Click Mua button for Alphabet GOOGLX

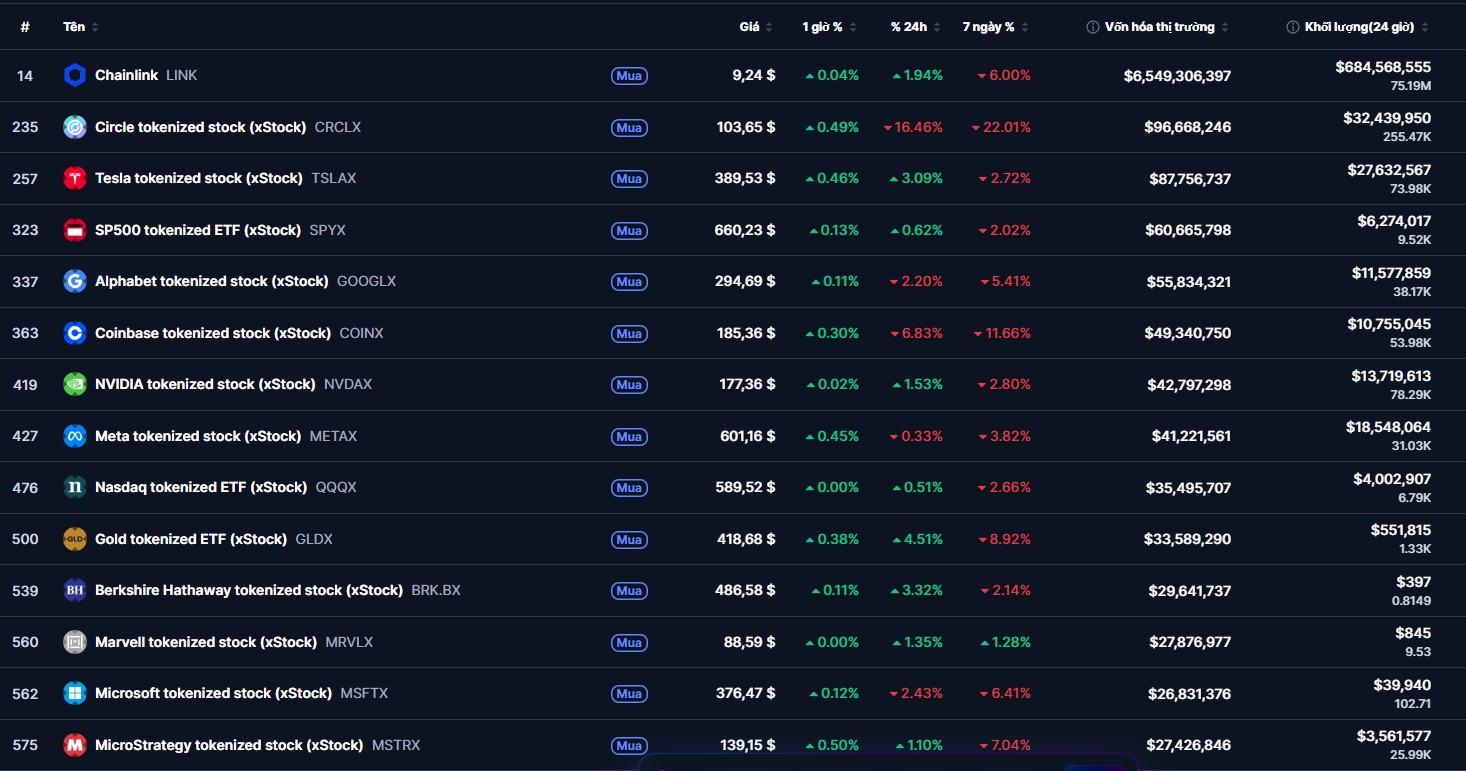pyautogui.click(x=629, y=282)
